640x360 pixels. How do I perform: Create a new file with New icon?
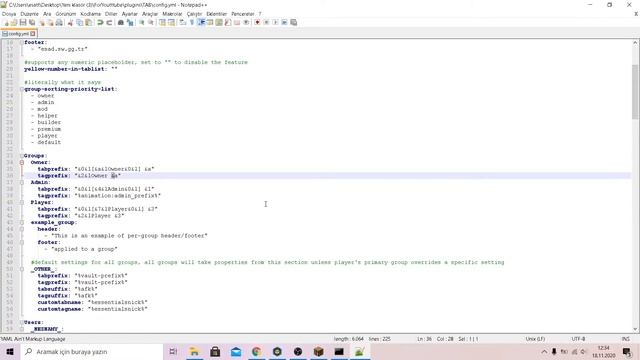click(6, 22)
